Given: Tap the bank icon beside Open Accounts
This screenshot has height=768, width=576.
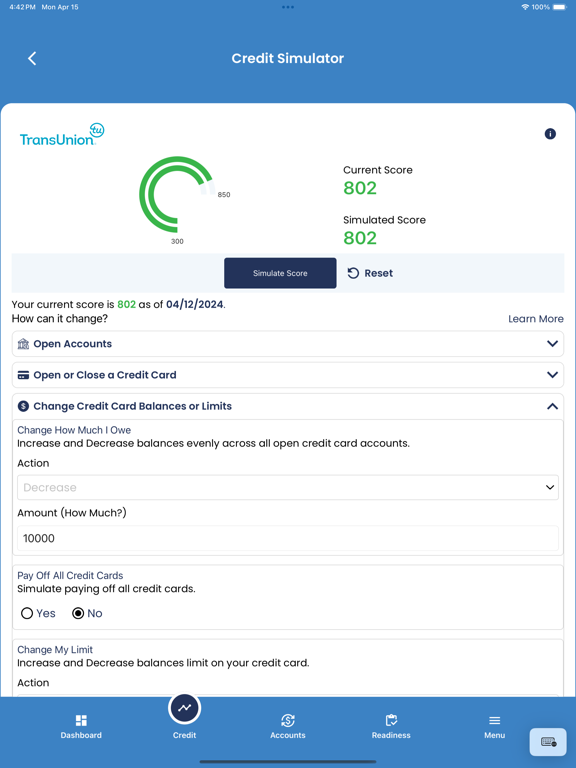Looking at the screenshot, I should point(23,344).
